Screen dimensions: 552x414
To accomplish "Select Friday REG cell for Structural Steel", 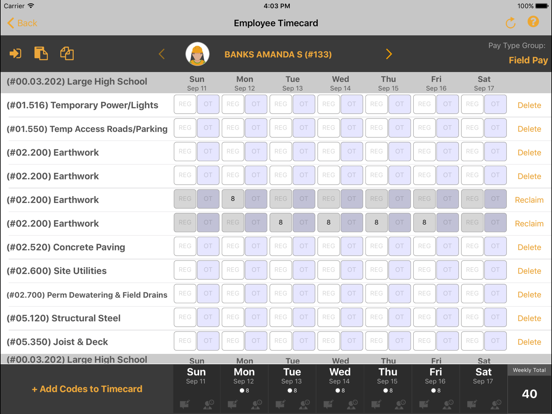I will click(x=424, y=317).
